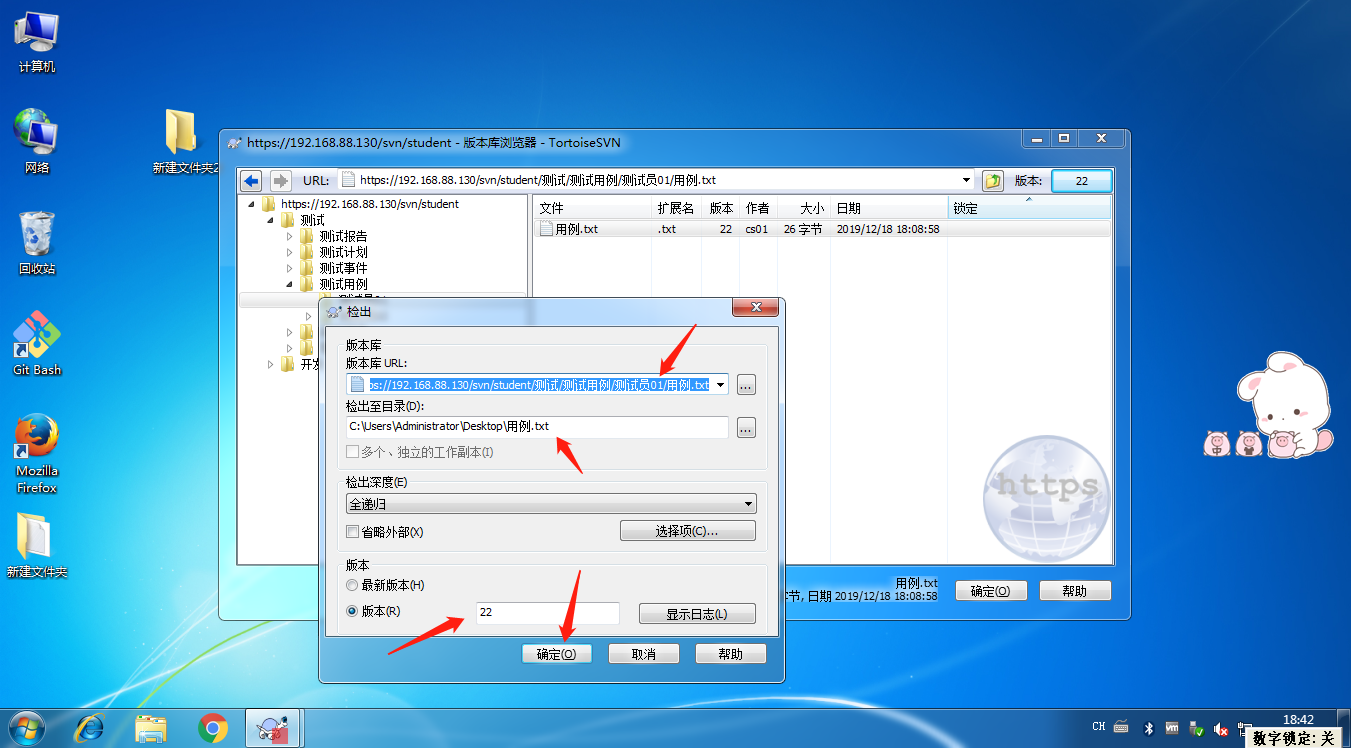Select the 最新版本 radio button
The image size is (1351, 748).
[352, 586]
